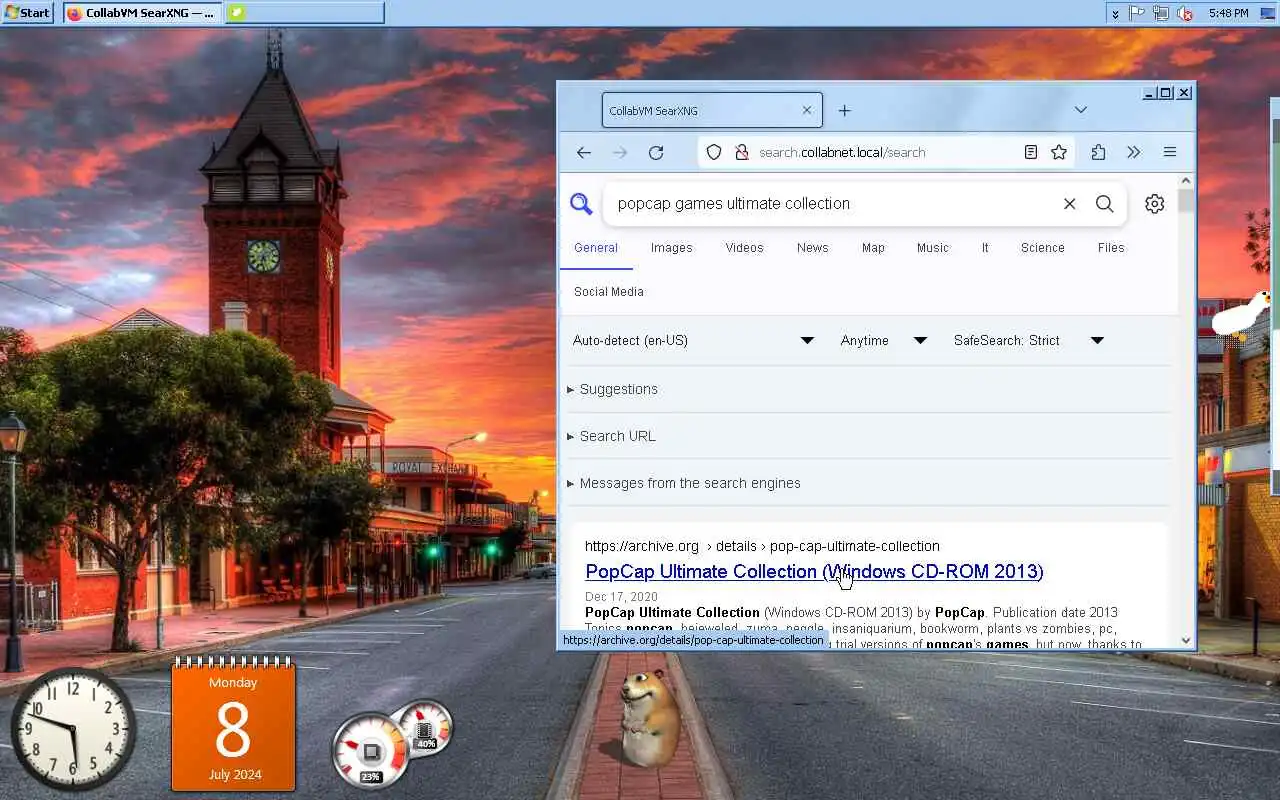
Task: Expand the Suggestions section
Action: [x=613, y=389]
